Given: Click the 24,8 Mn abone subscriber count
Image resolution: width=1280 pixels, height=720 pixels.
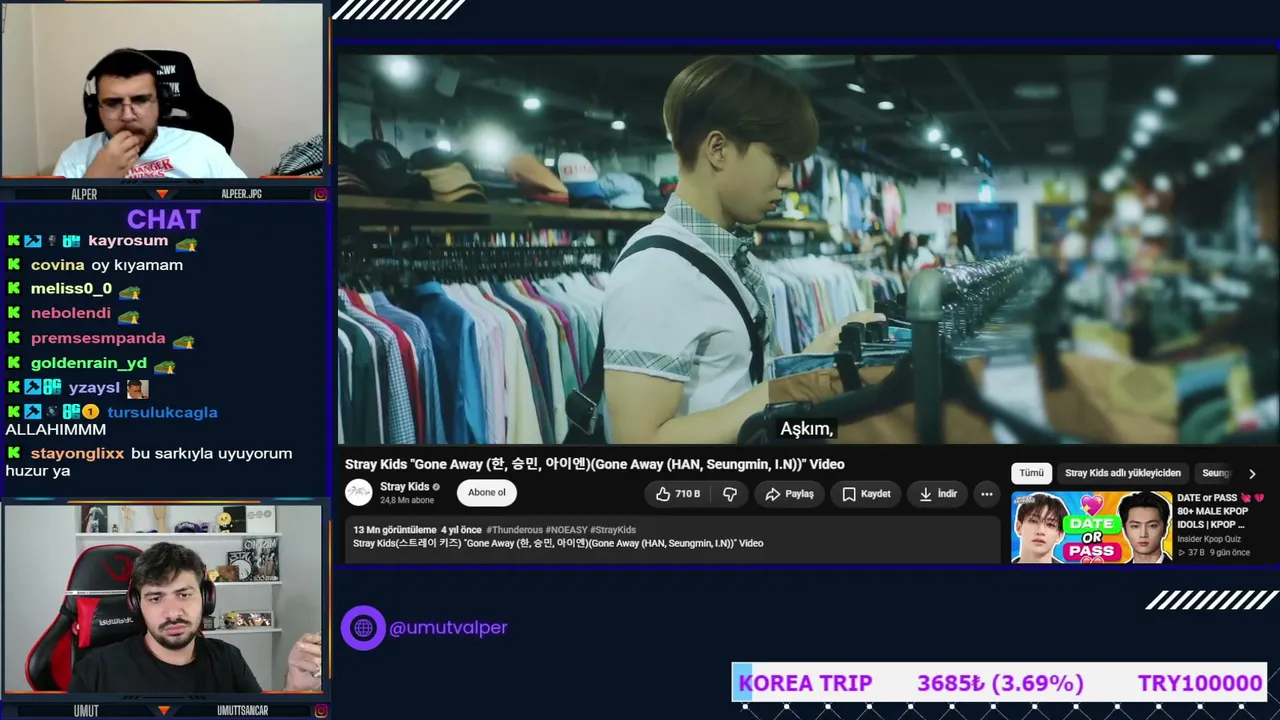Looking at the screenshot, I should point(407,501).
